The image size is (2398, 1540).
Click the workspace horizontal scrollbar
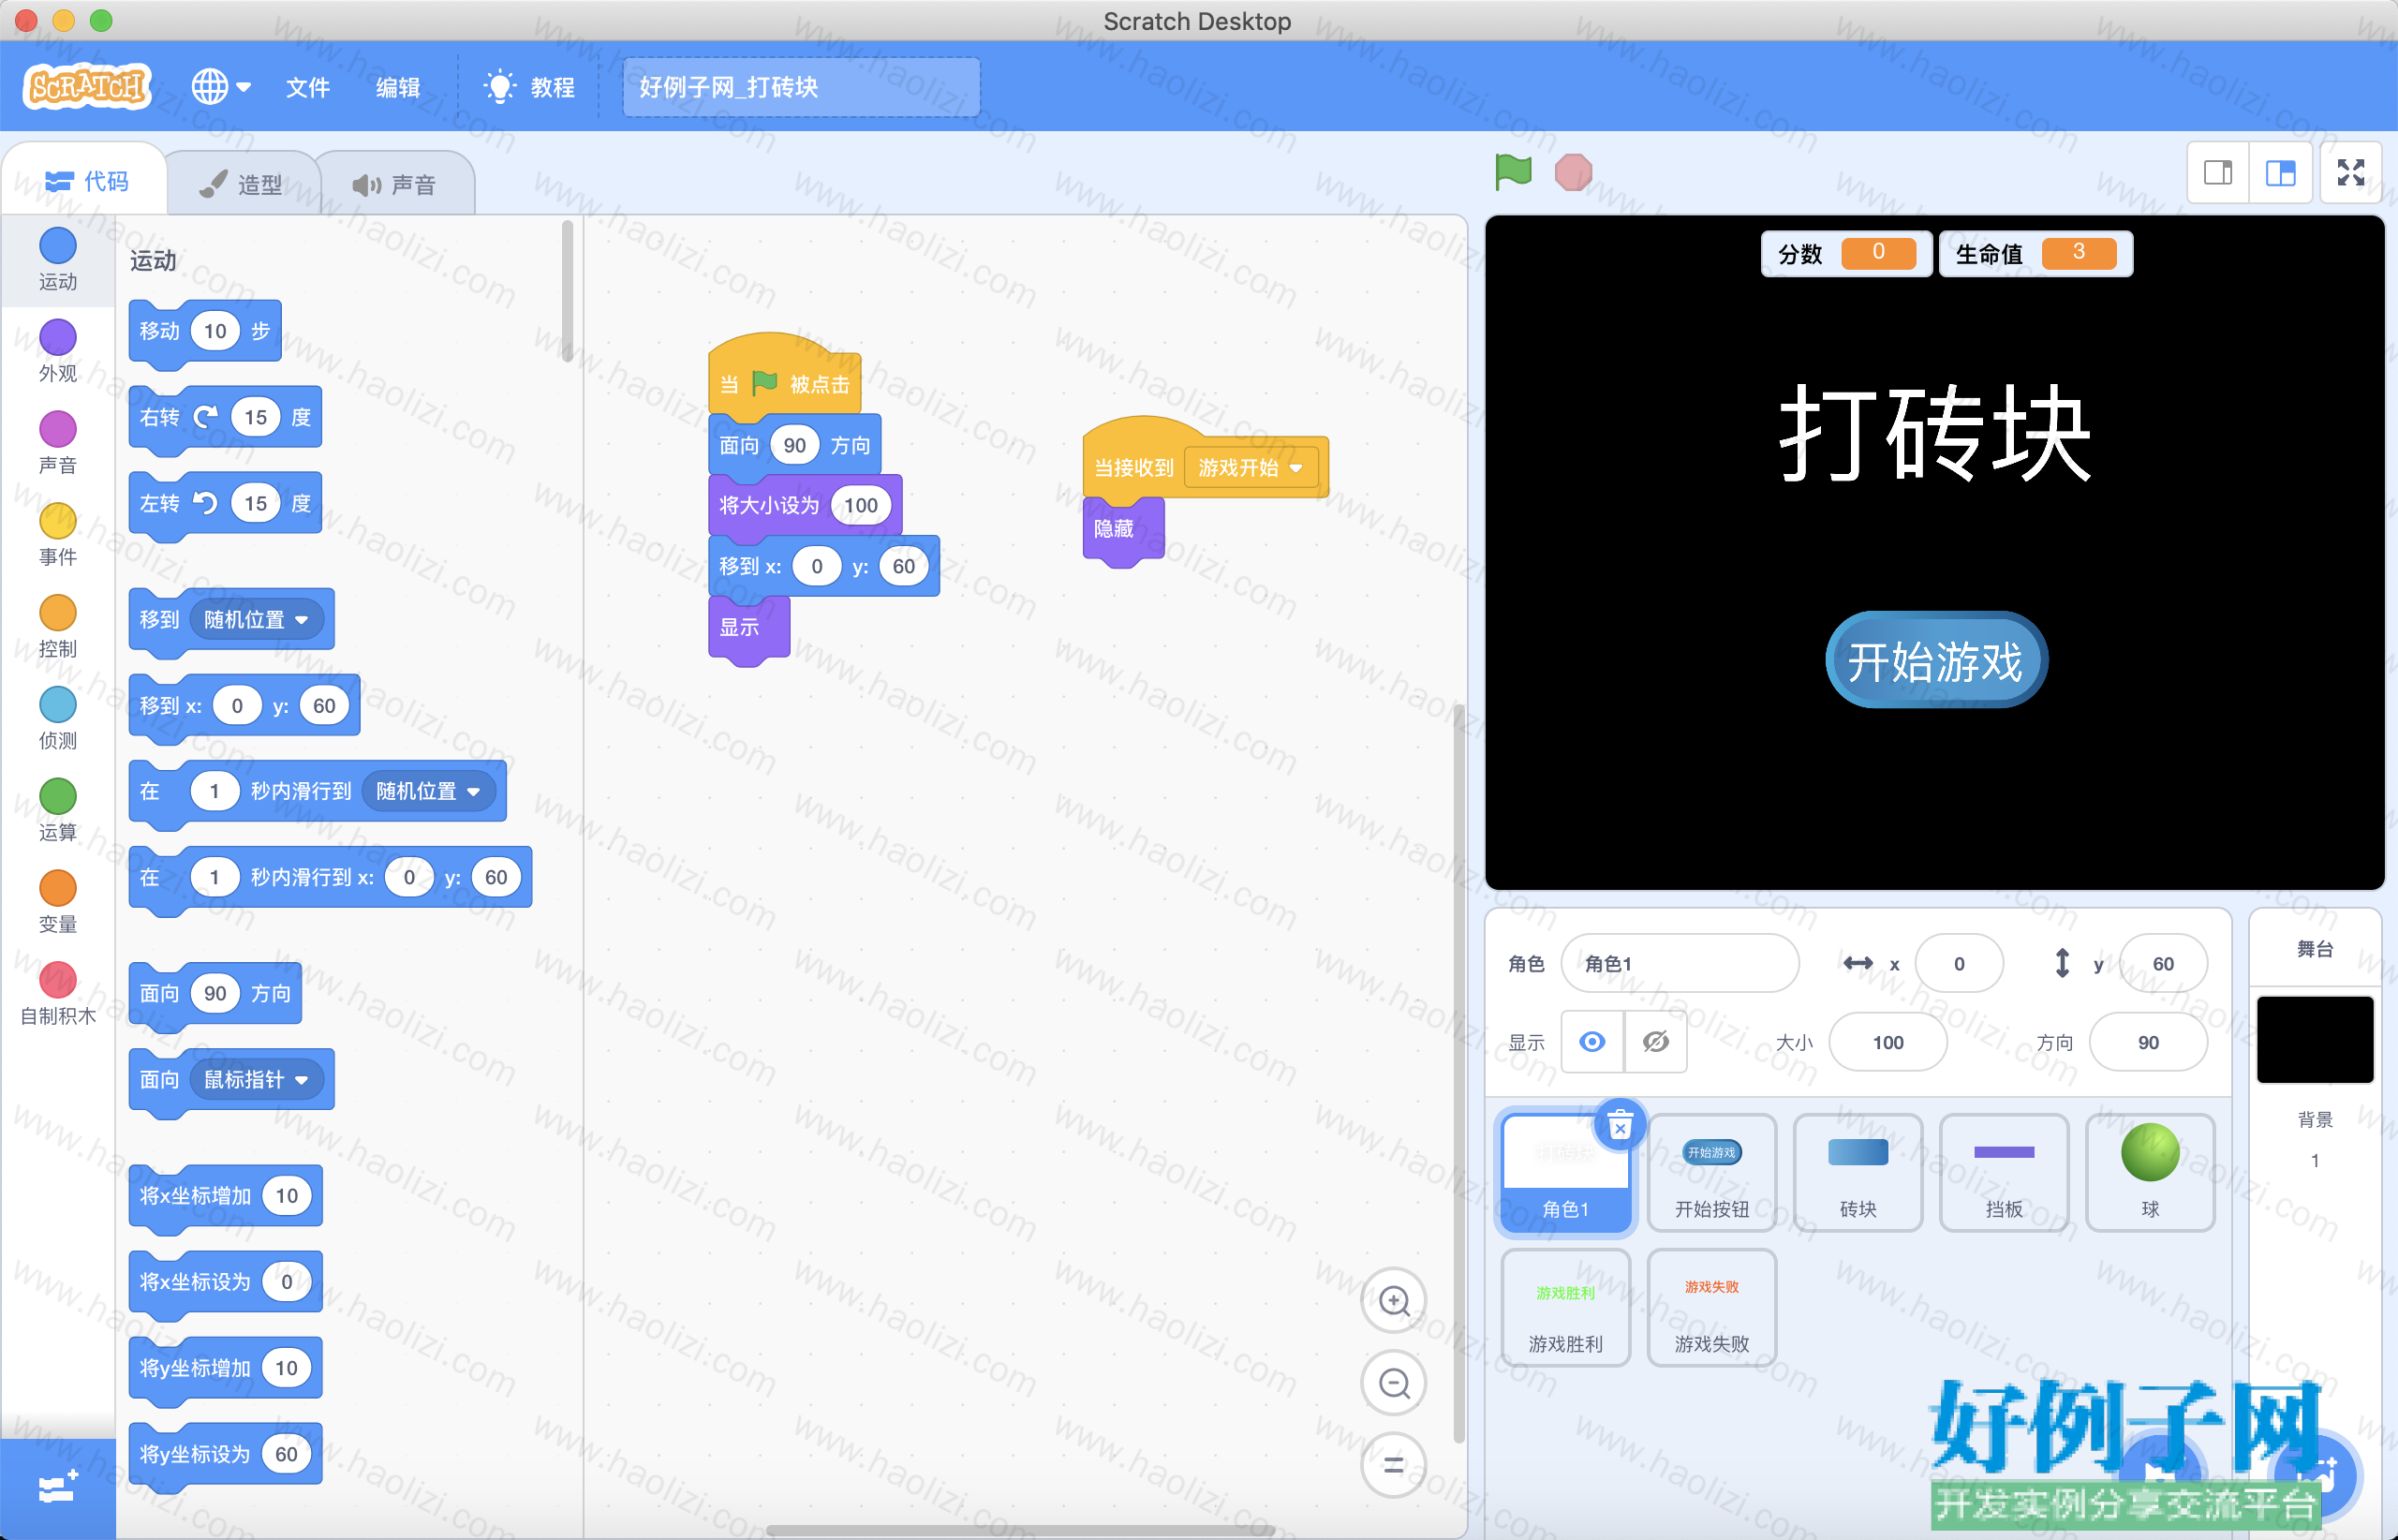coord(1020,1531)
